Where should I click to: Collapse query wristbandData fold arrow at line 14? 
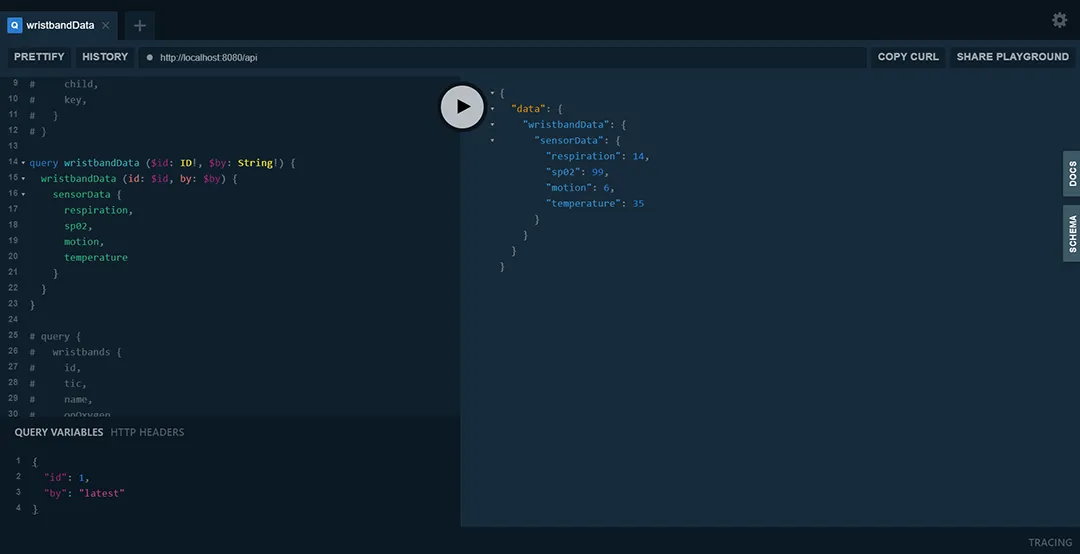23,163
